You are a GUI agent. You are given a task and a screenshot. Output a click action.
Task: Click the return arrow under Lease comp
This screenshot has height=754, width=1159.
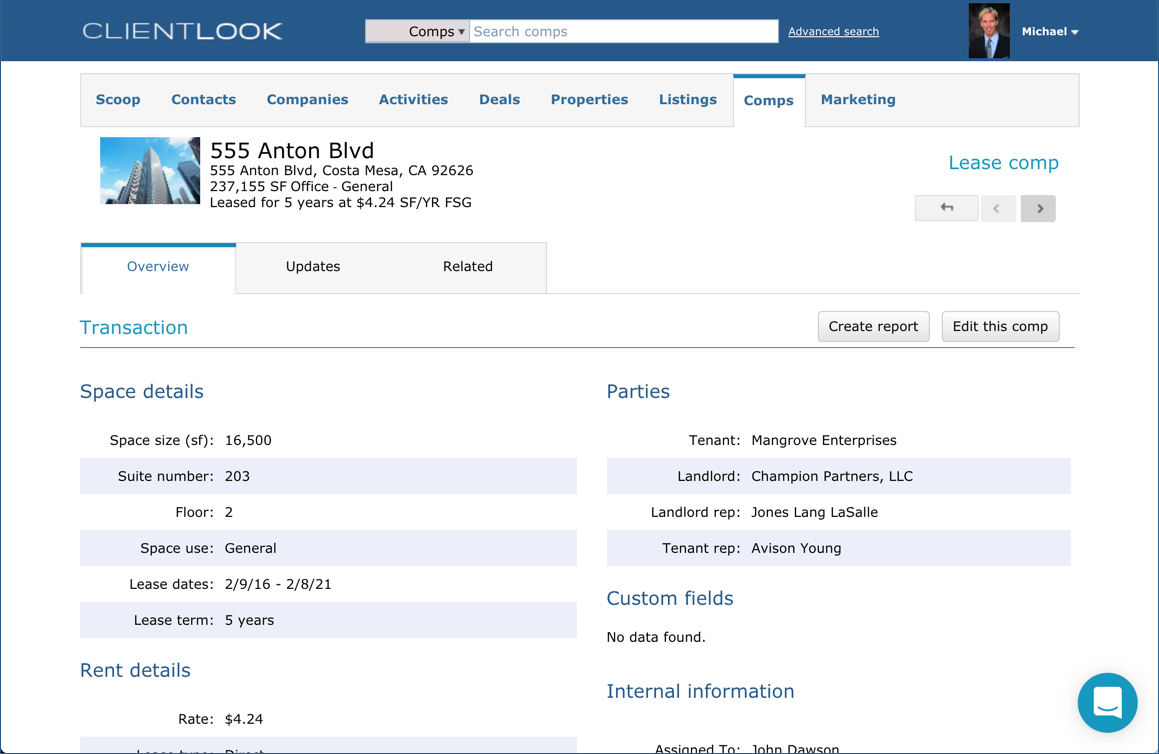coord(946,208)
